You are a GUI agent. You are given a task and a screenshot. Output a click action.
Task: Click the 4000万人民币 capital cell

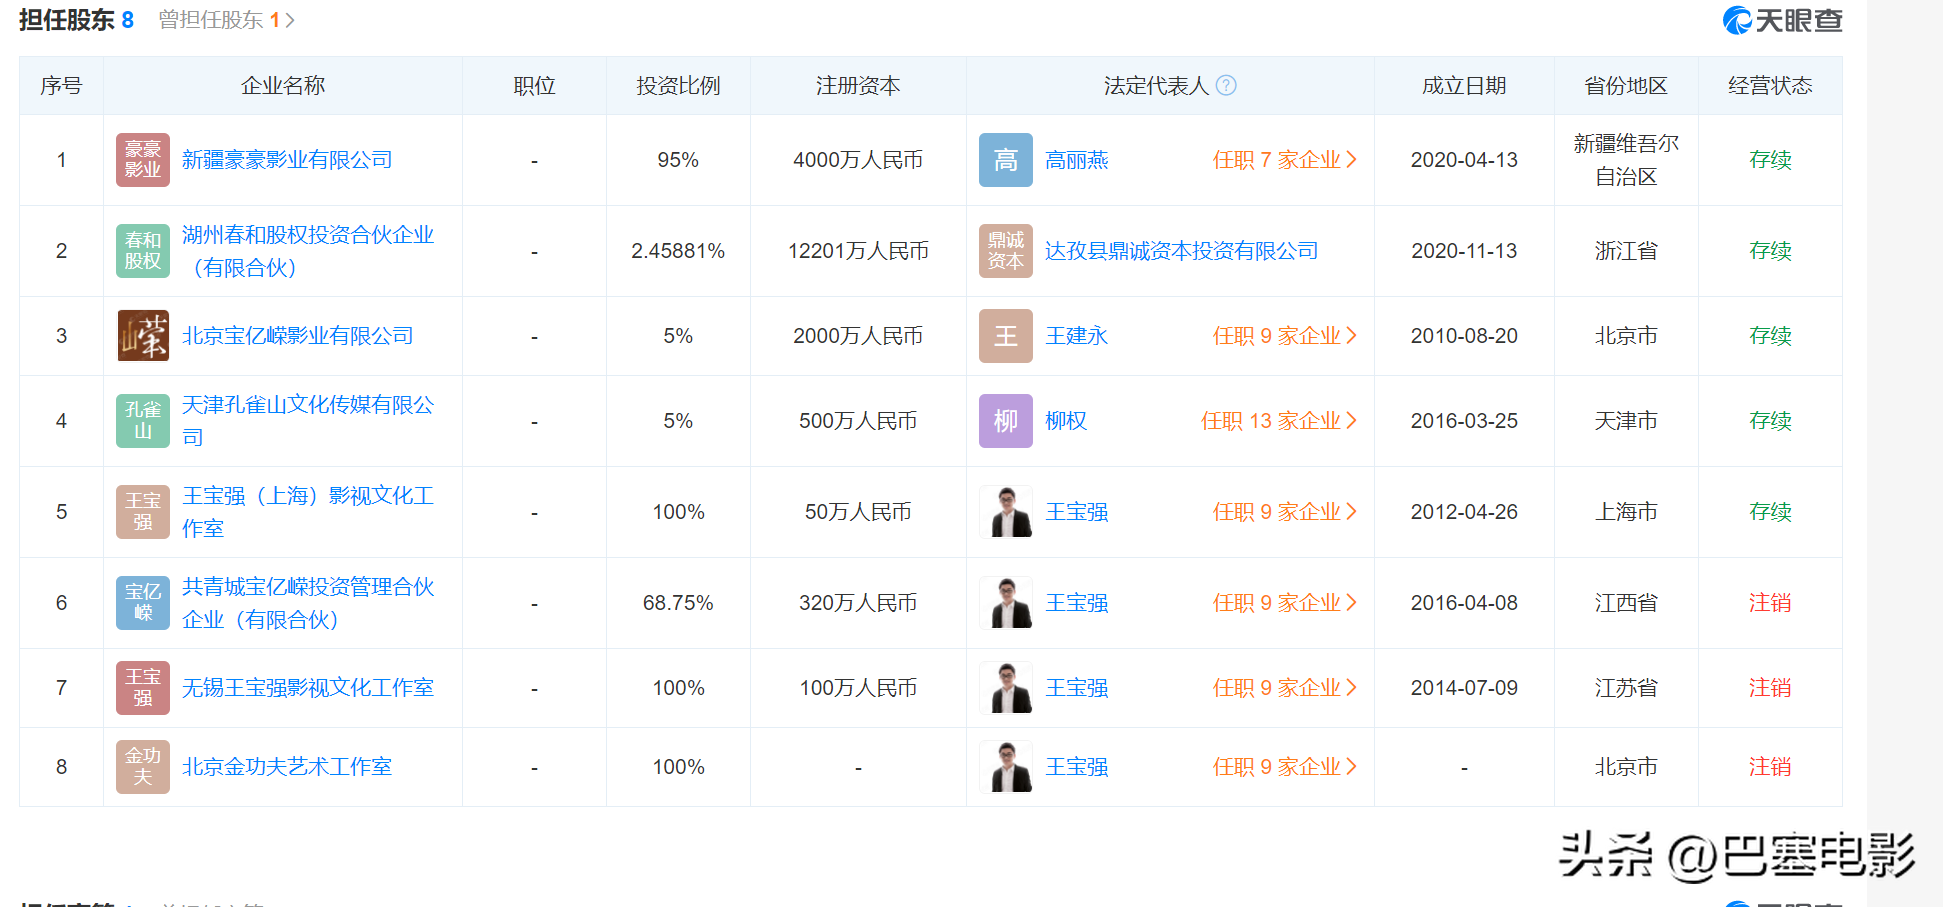point(858,160)
